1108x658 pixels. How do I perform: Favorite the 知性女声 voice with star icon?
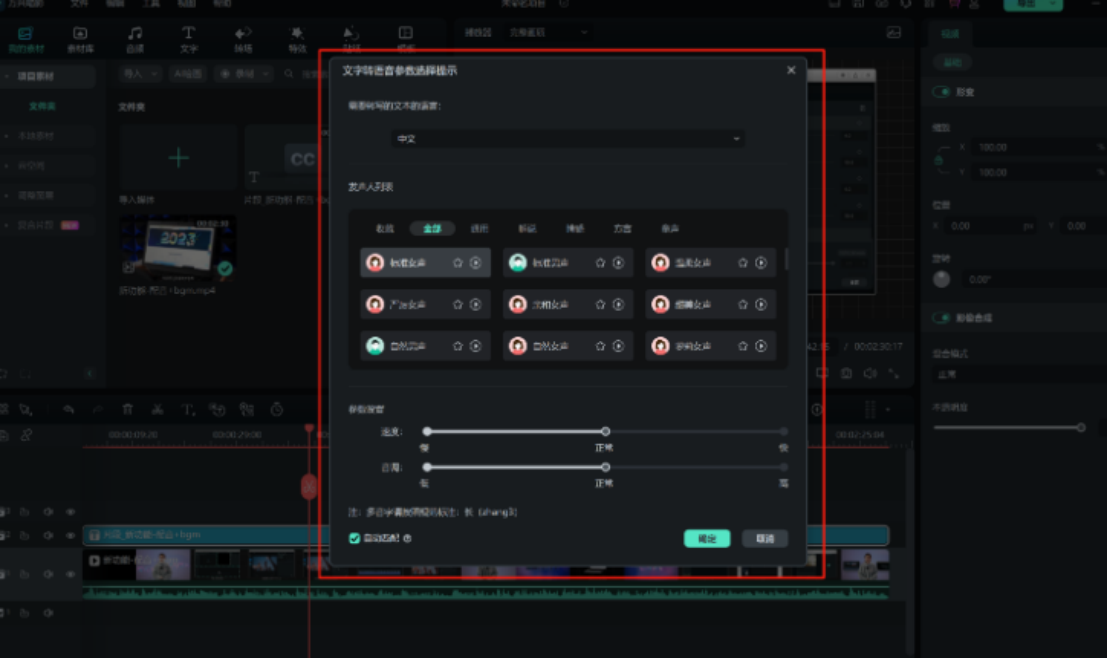point(458,263)
